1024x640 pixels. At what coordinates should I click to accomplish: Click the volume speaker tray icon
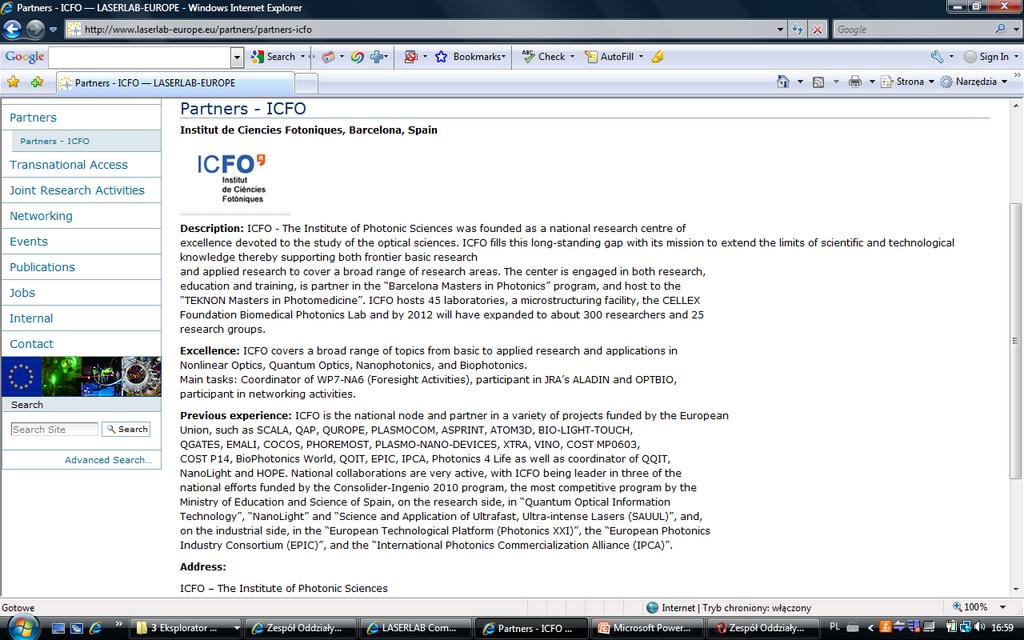(980, 628)
